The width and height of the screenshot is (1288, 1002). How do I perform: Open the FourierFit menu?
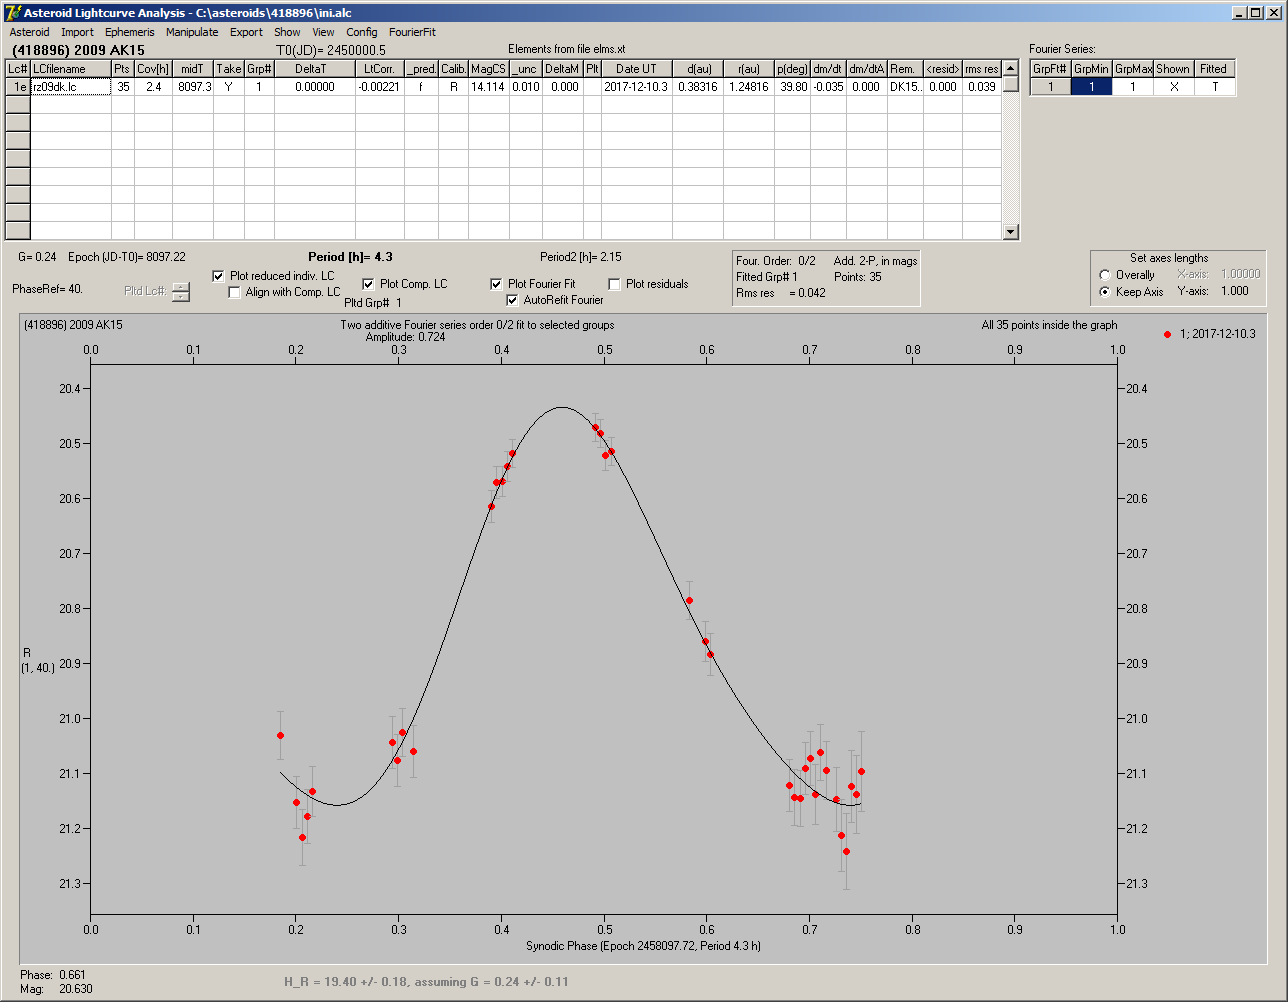412,32
